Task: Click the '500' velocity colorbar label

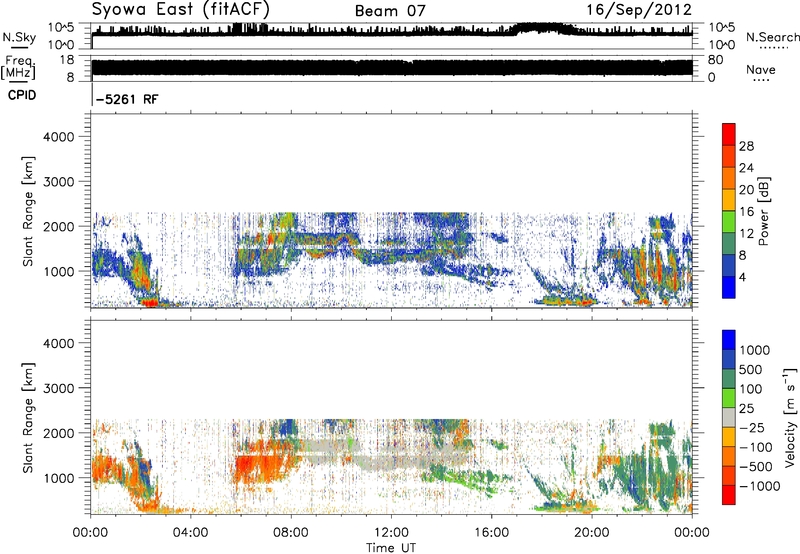Action: click(751, 370)
